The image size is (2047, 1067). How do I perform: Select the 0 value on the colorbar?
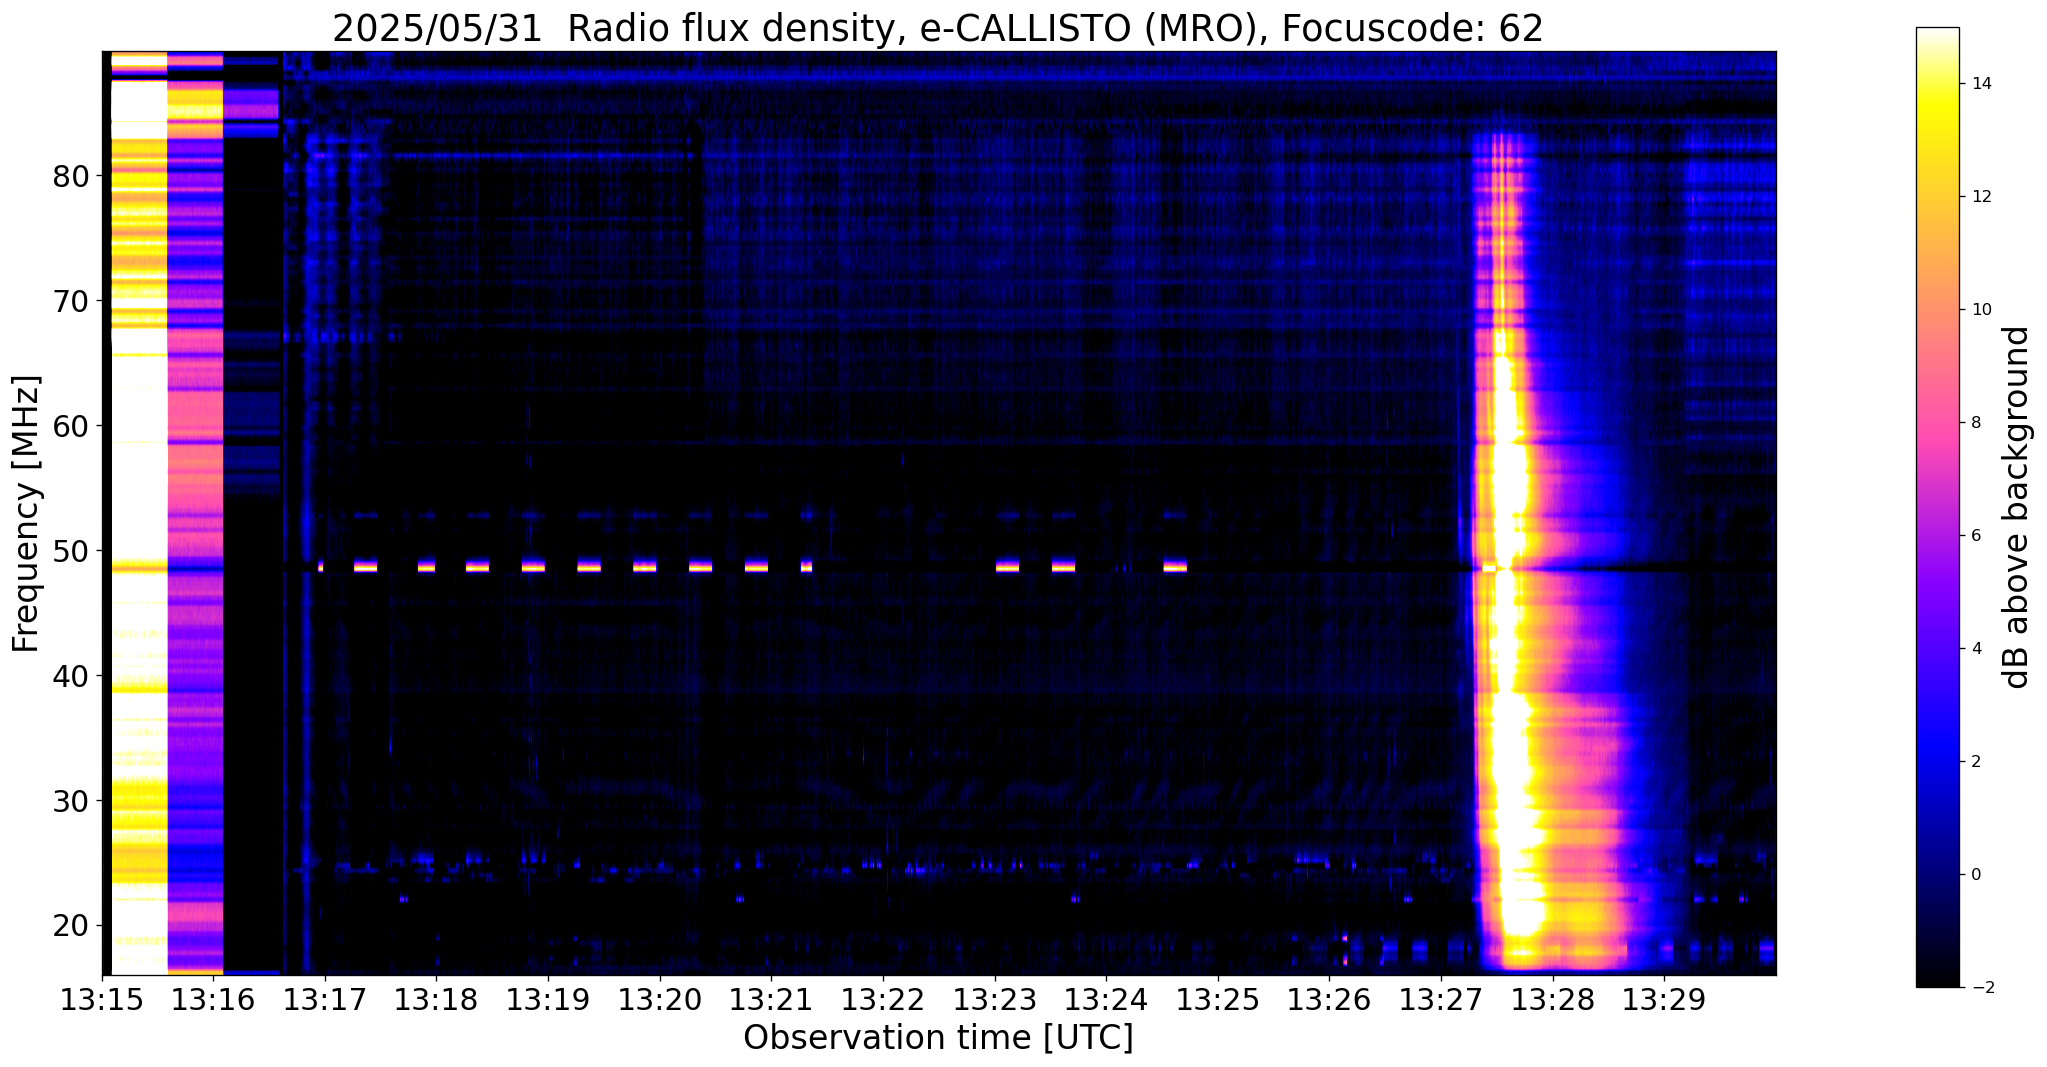tap(1975, 875)
